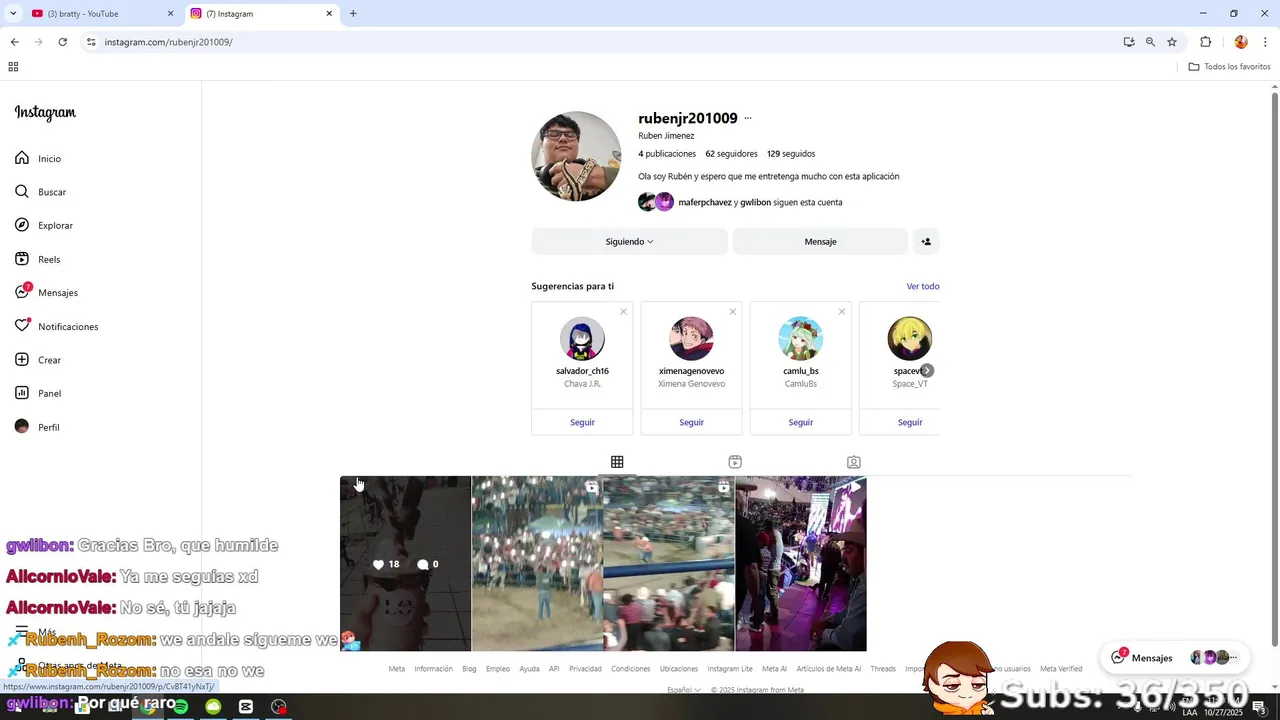Follow ximenagenovevo with Seguir
1280x720 pixels.
[x=691, y=422]
